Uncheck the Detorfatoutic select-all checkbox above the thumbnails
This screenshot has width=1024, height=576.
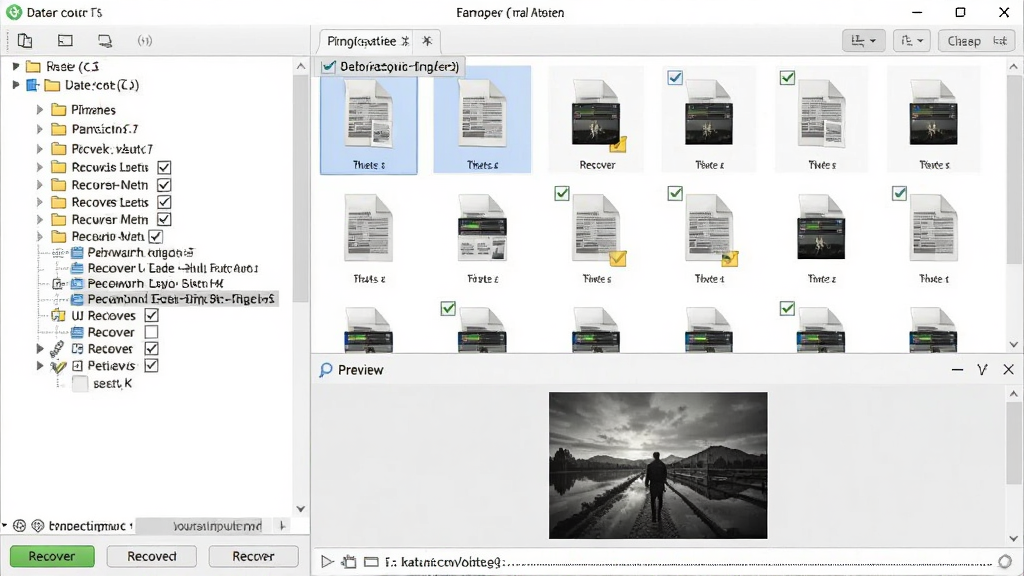[x=328, y=67]
